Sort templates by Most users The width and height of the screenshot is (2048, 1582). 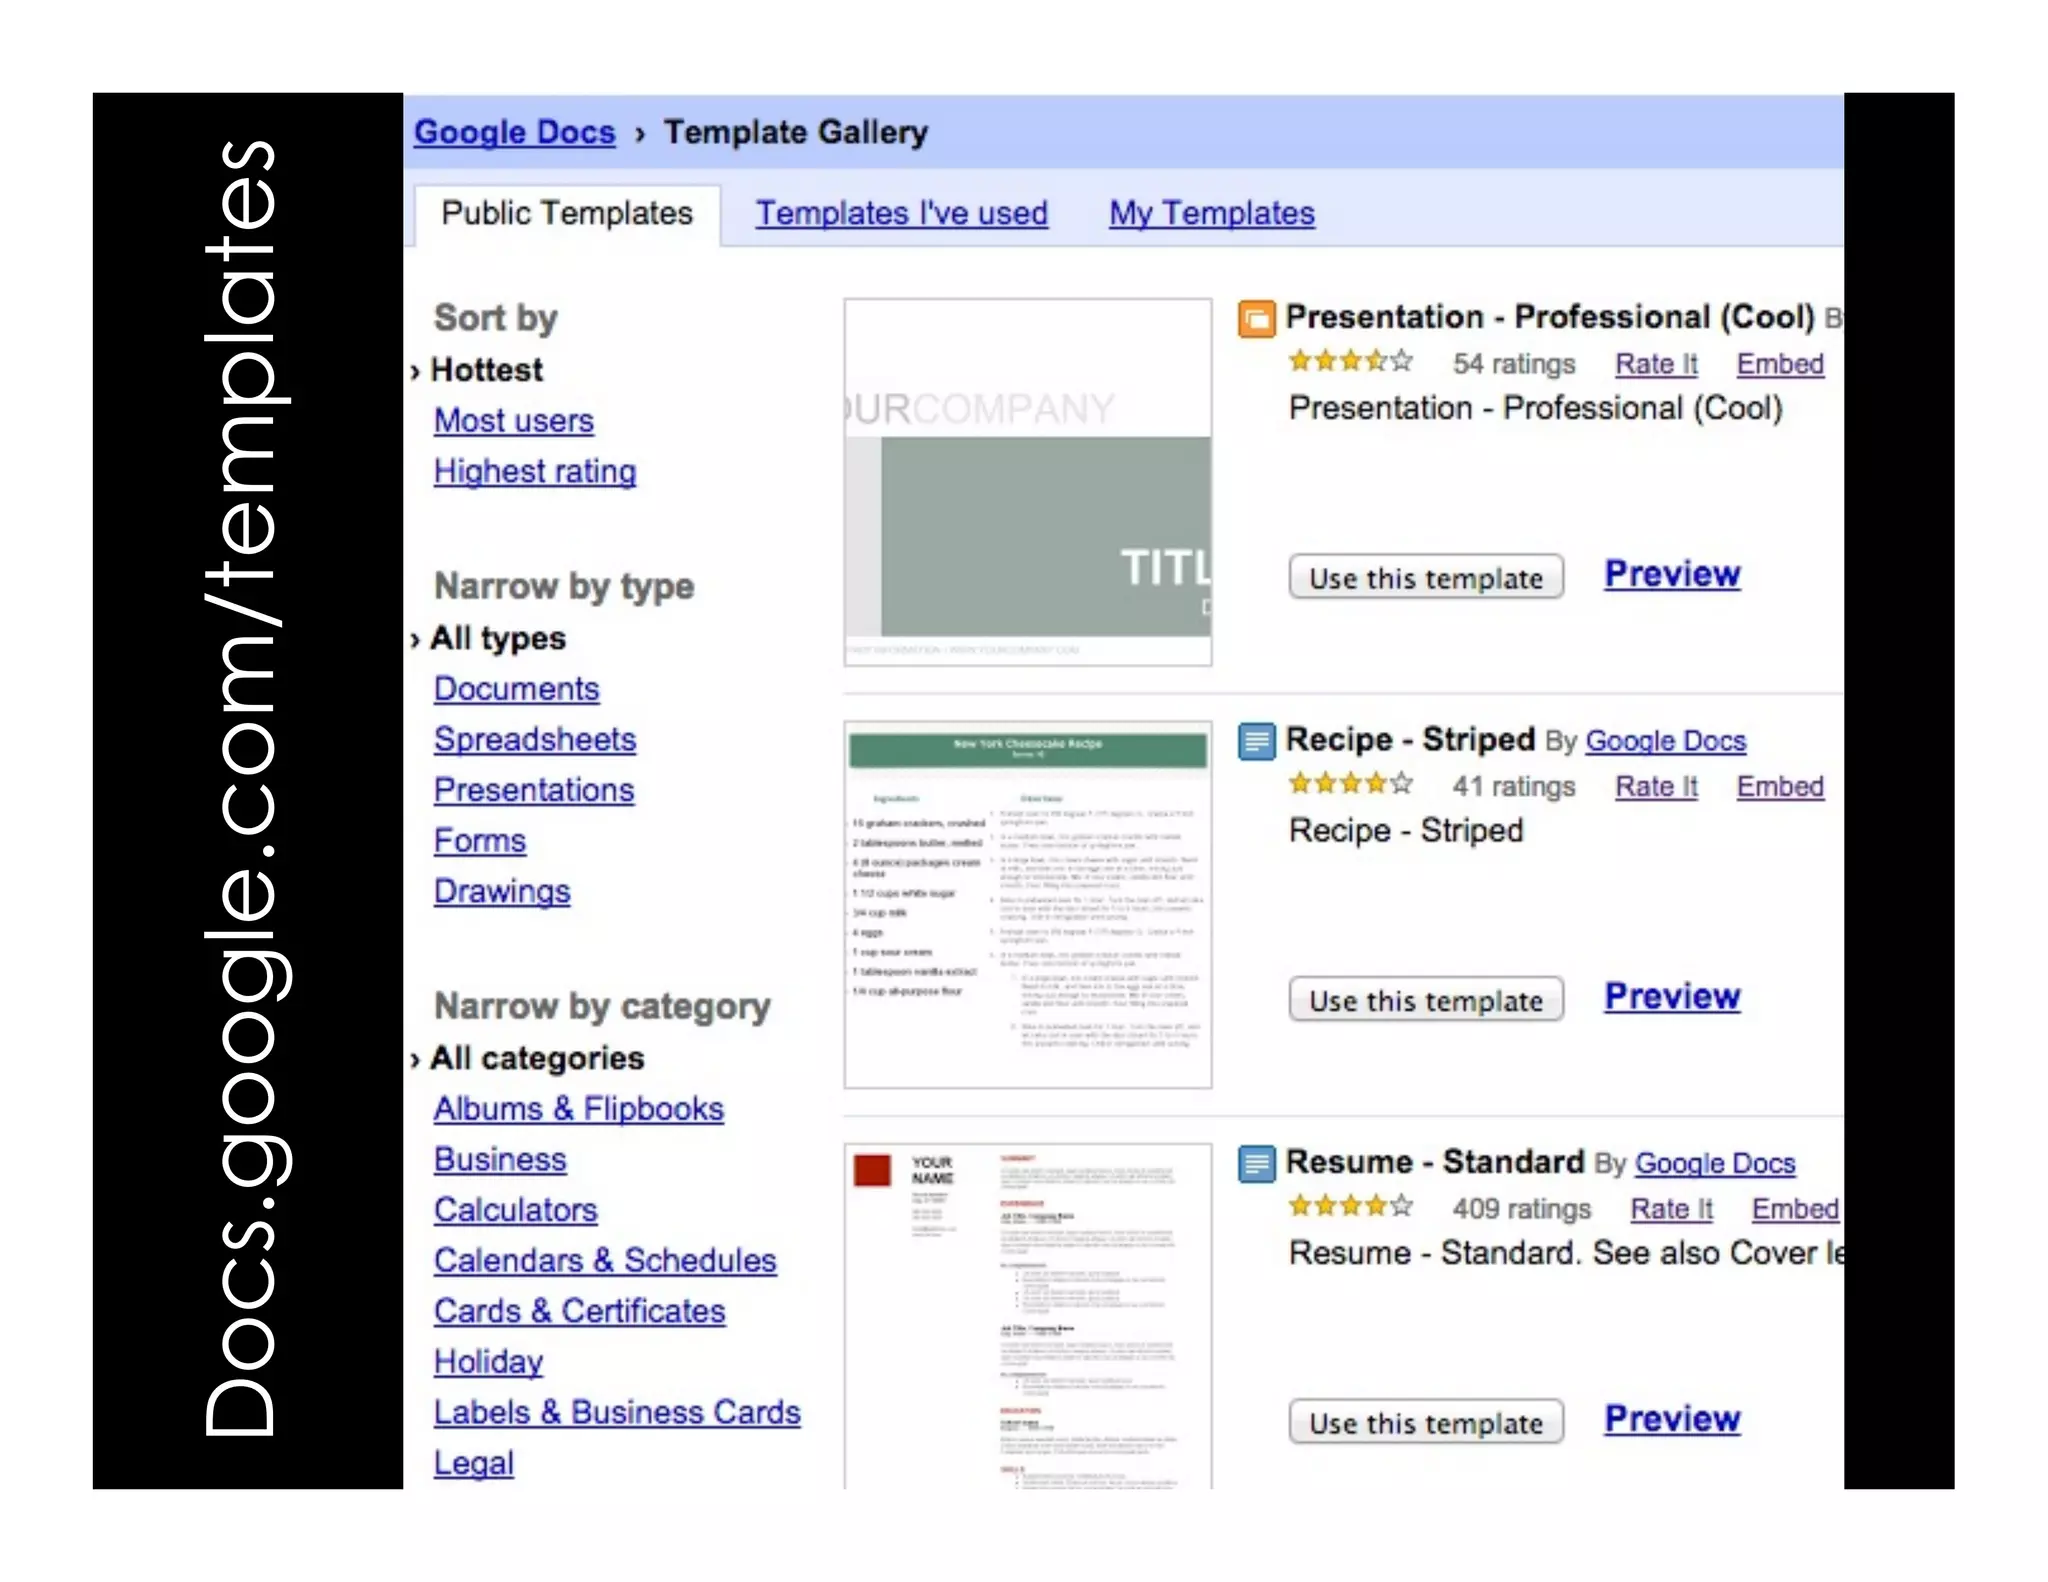(x=513, y=421)
